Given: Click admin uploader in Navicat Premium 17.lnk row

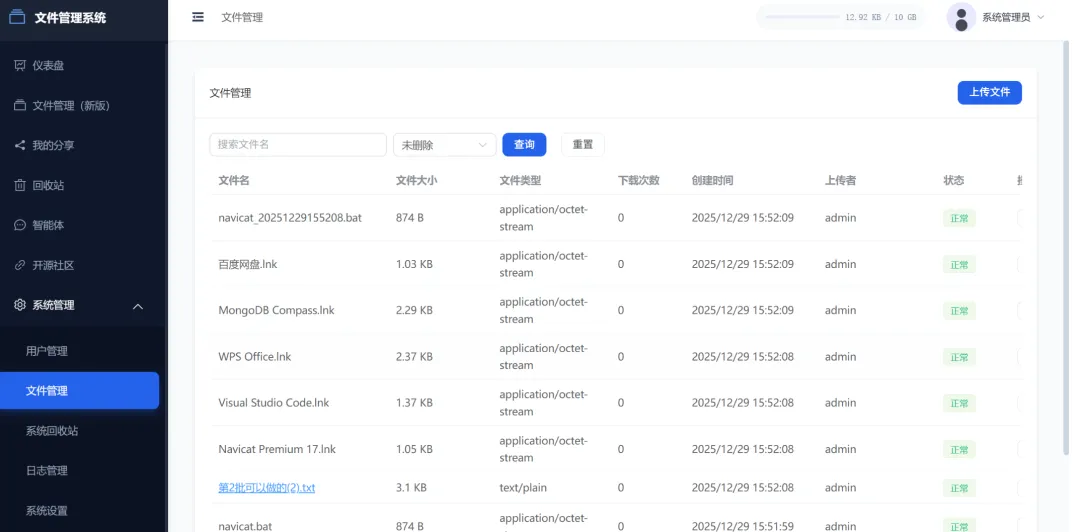Looking at the screenshot, I should (x=840, y=449).
